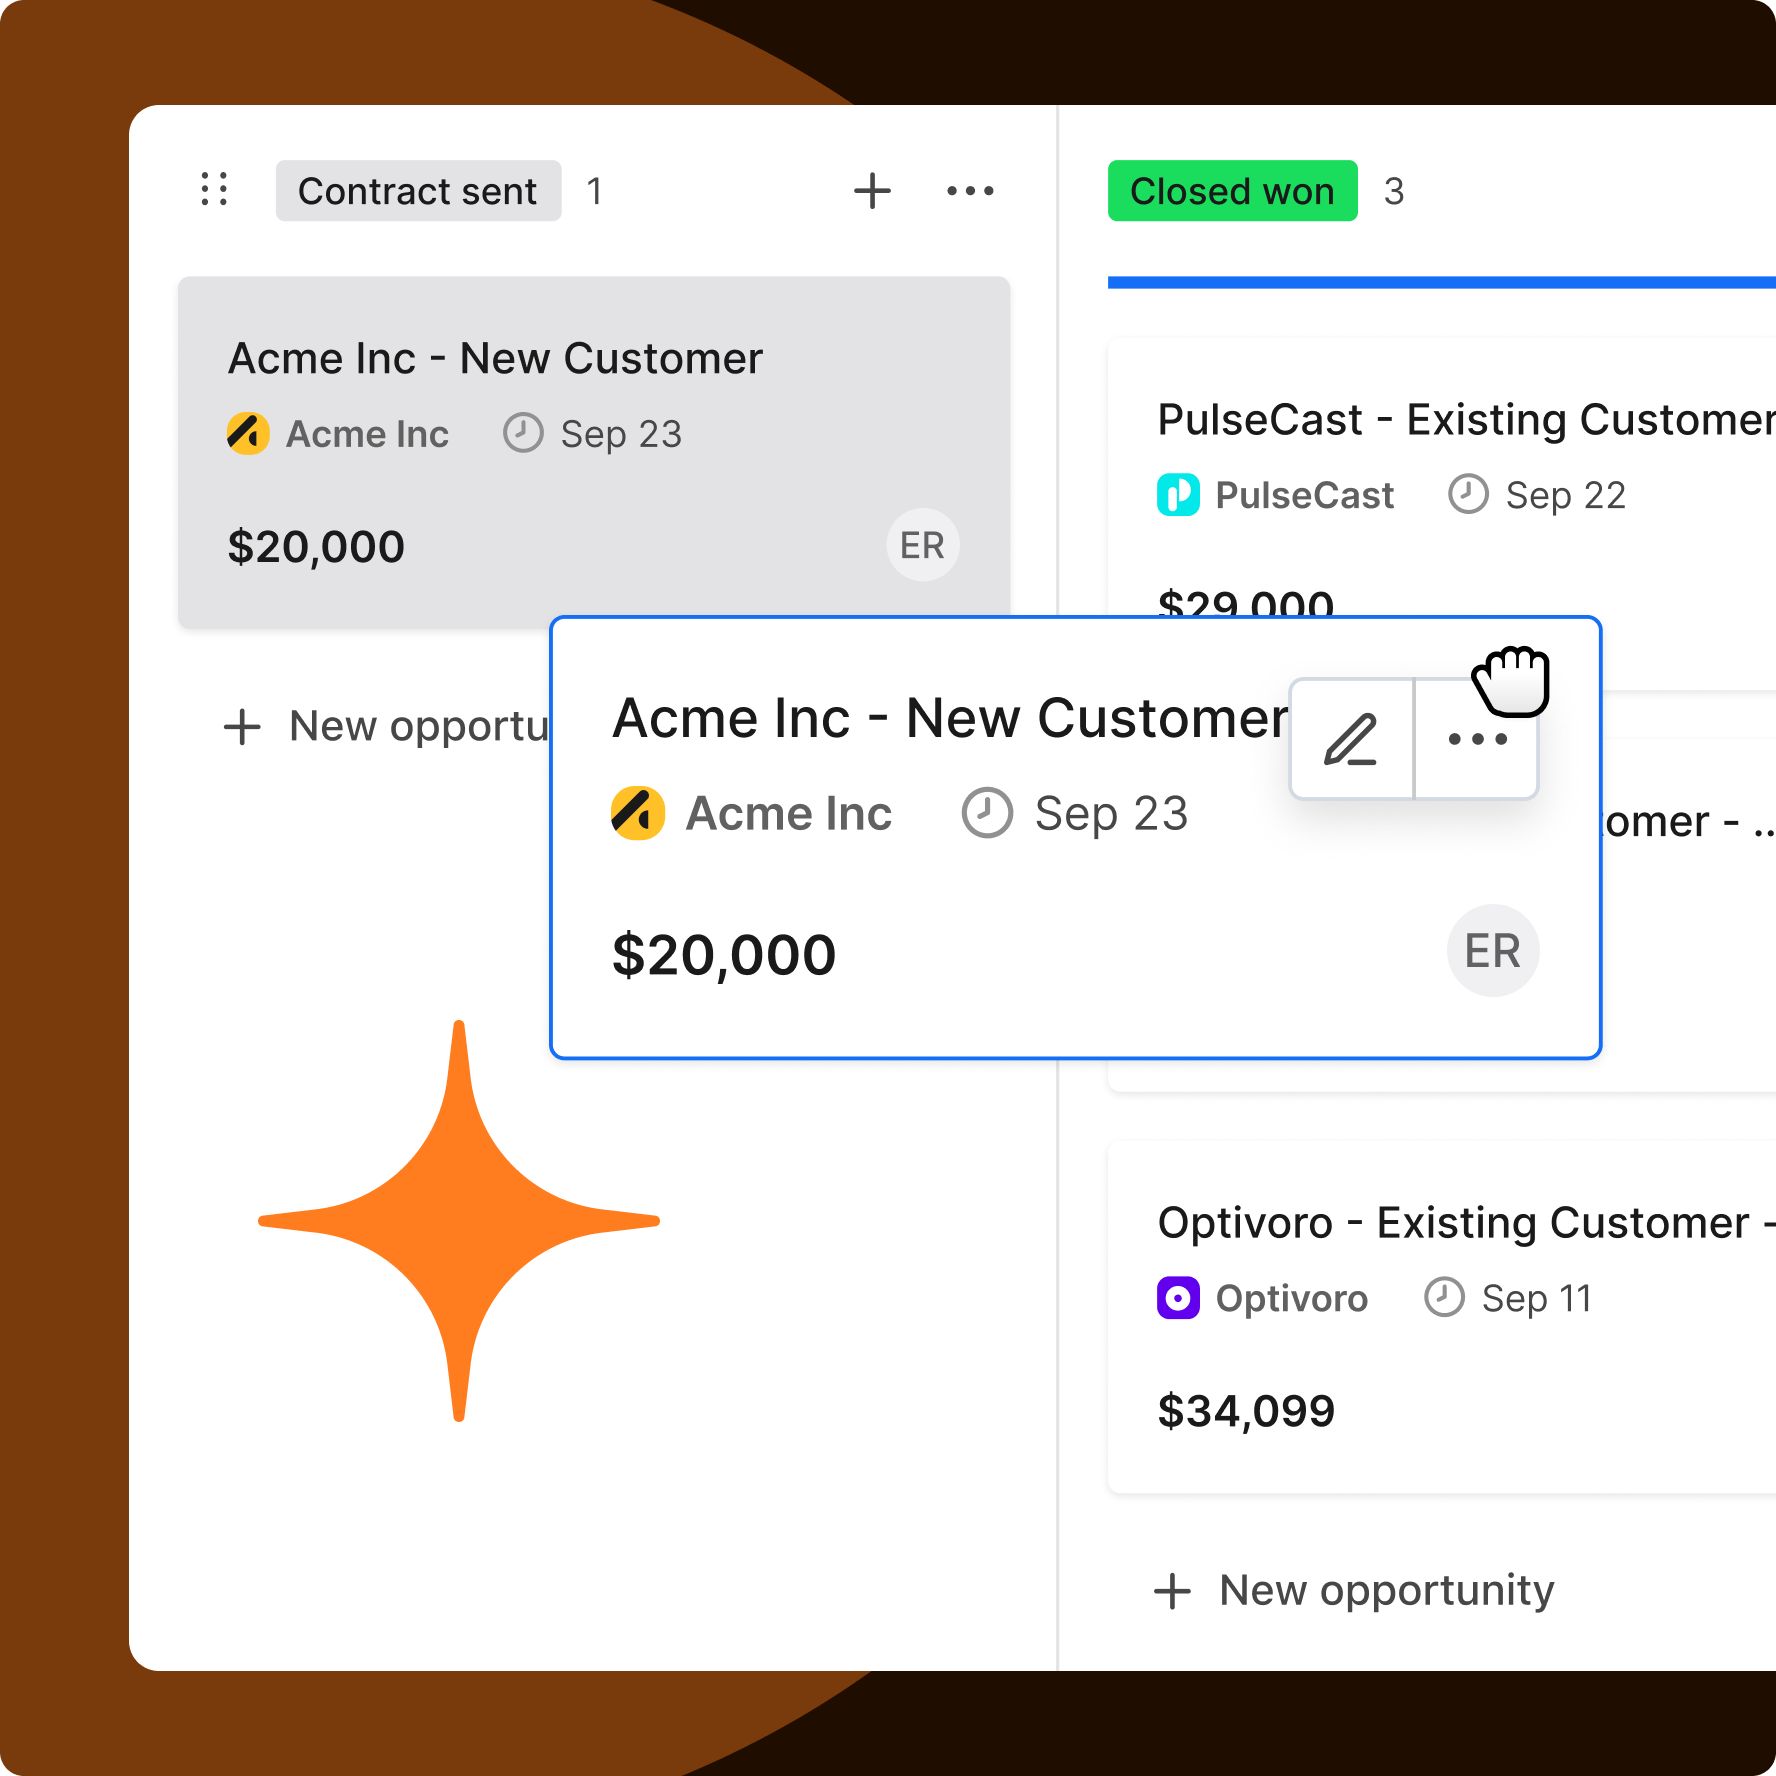Add a new opportunity in Contract sent column
The width and height of the screenshot is (1776, 1776).
pyautogui.click(x=380, y=726)
